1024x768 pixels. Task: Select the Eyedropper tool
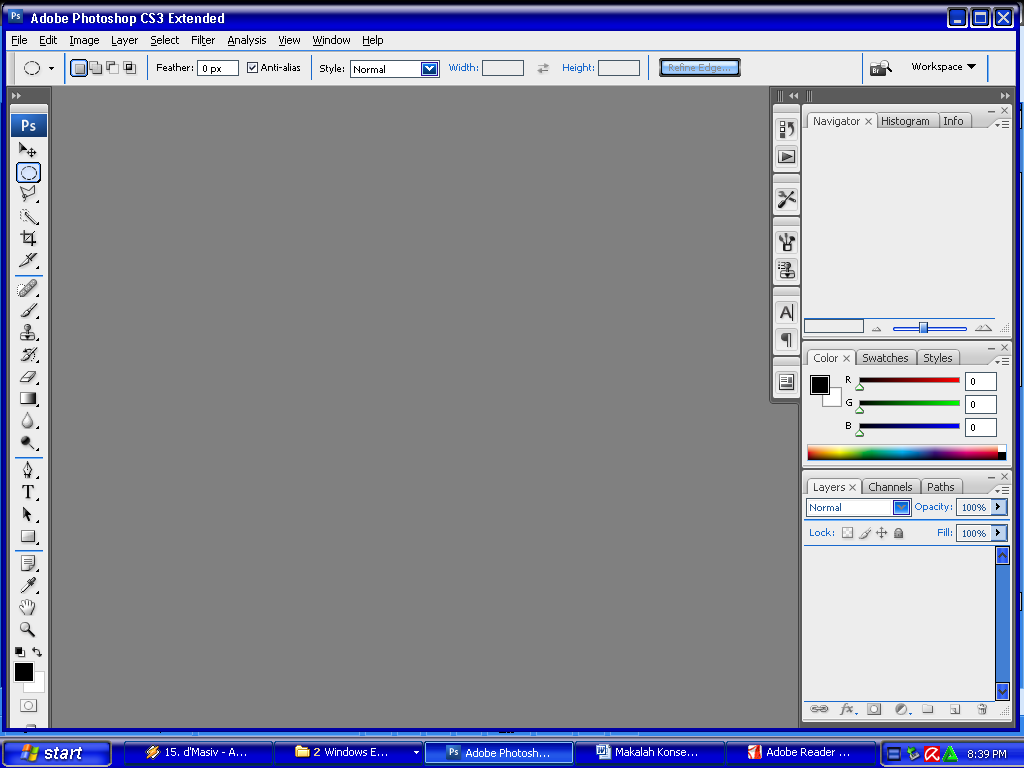click(28, 585)
